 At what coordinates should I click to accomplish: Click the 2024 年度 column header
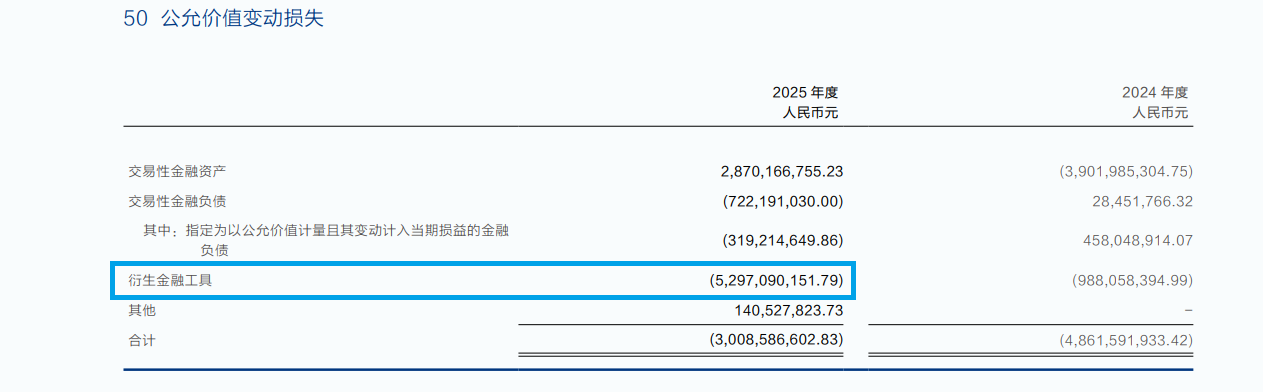1155,92
